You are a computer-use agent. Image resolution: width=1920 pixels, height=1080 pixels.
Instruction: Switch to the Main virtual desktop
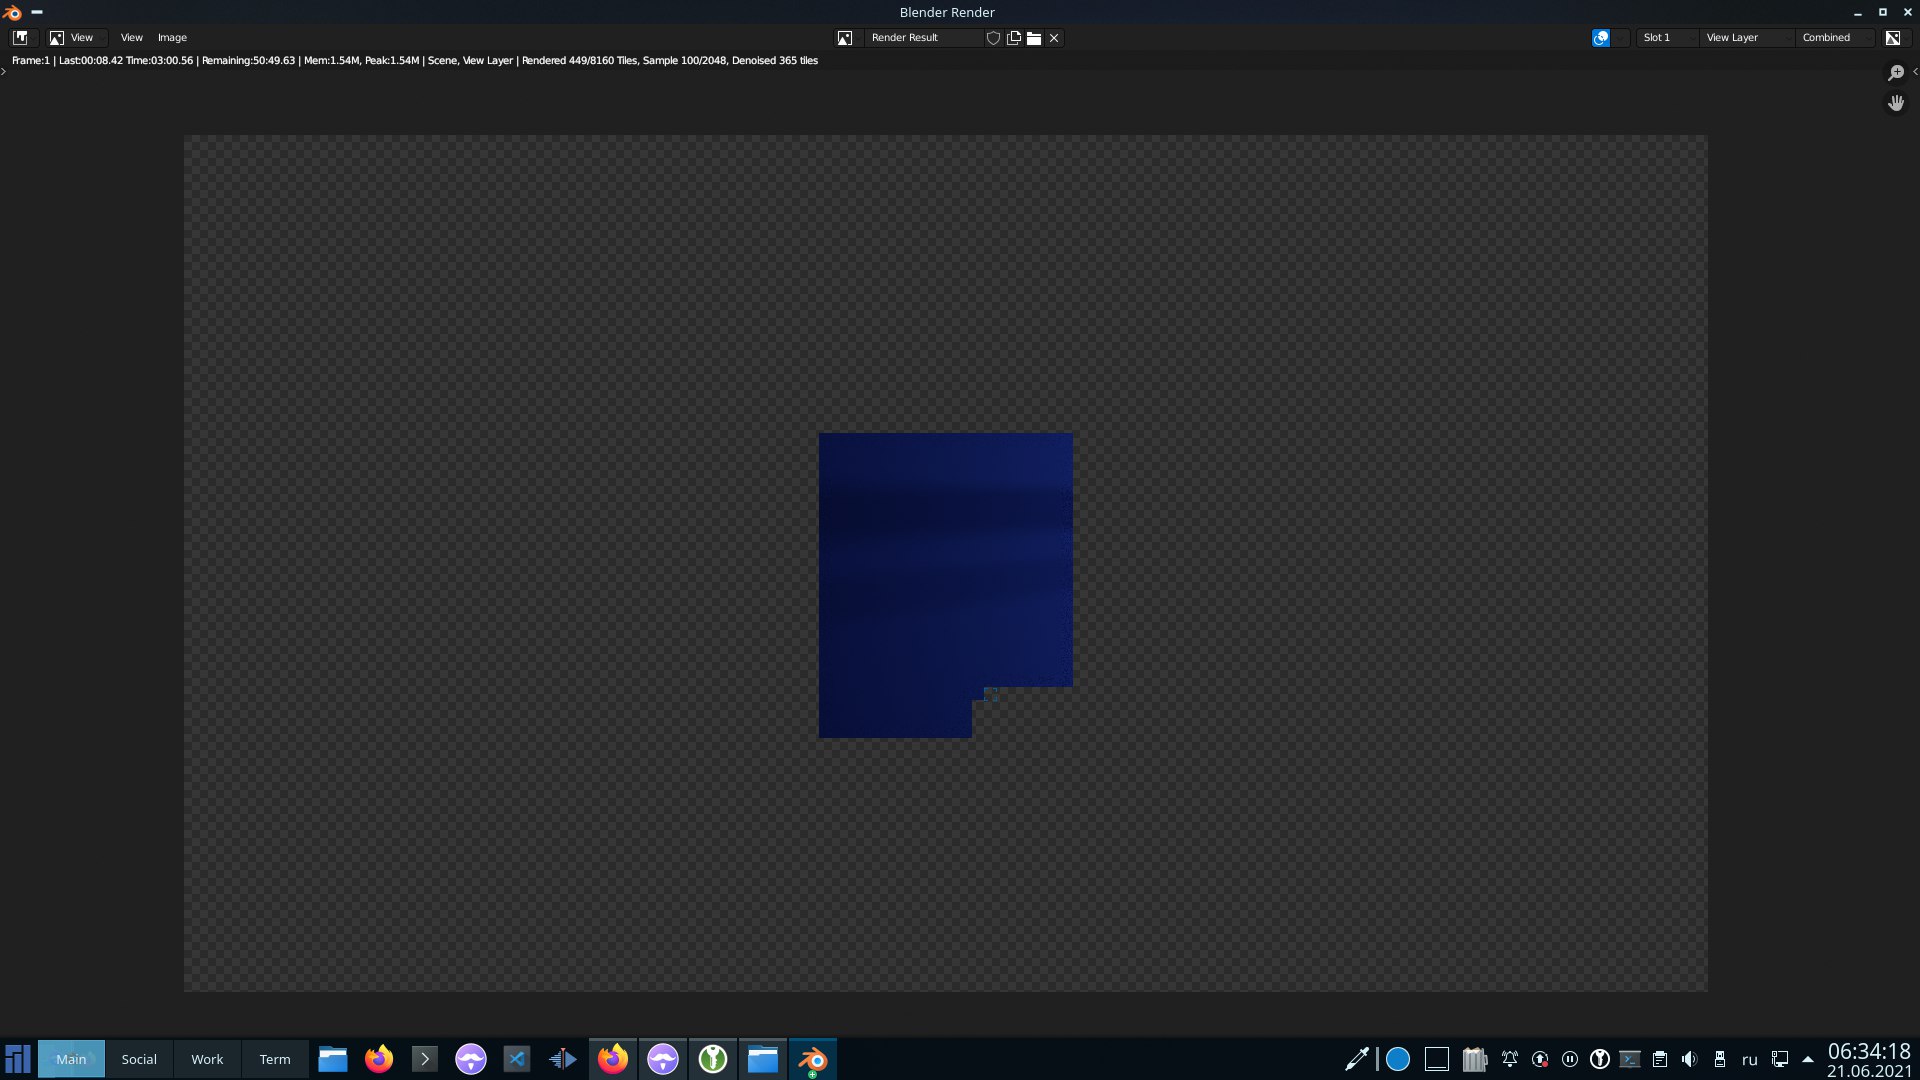tap(71, 1059)
